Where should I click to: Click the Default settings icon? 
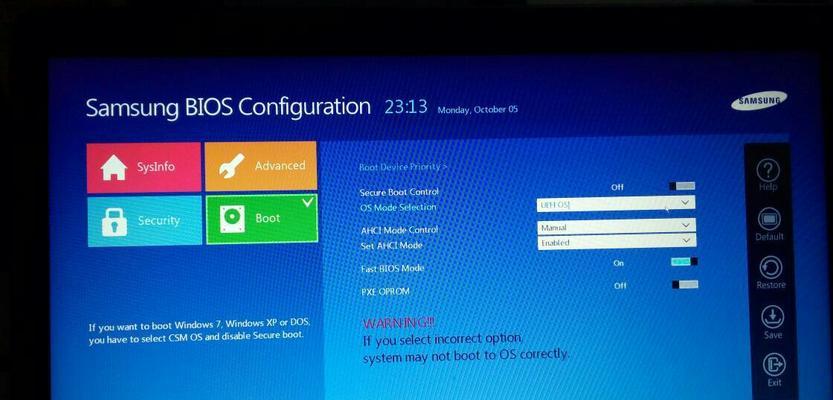[769, 218]
